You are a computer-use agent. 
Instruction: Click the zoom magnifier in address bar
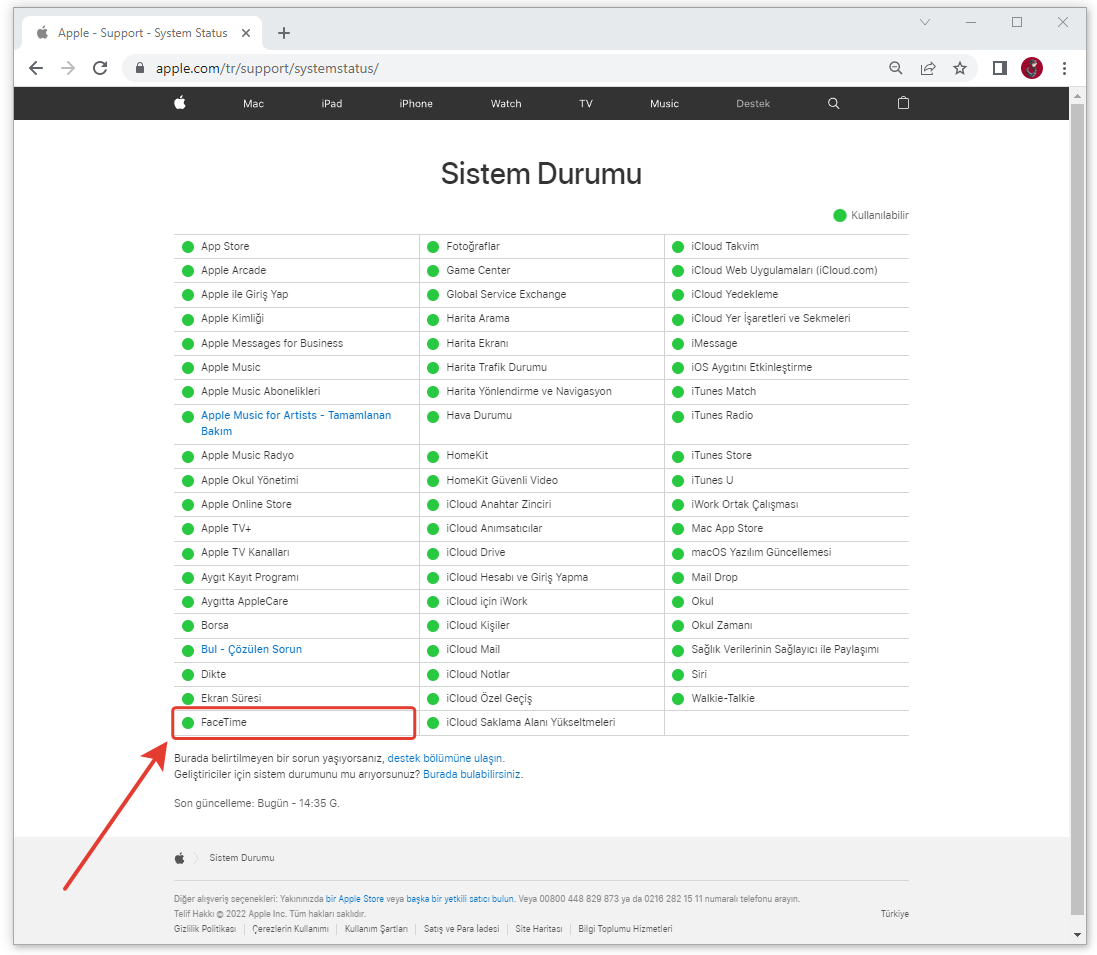pyautogui.click(x=896, y=68)
